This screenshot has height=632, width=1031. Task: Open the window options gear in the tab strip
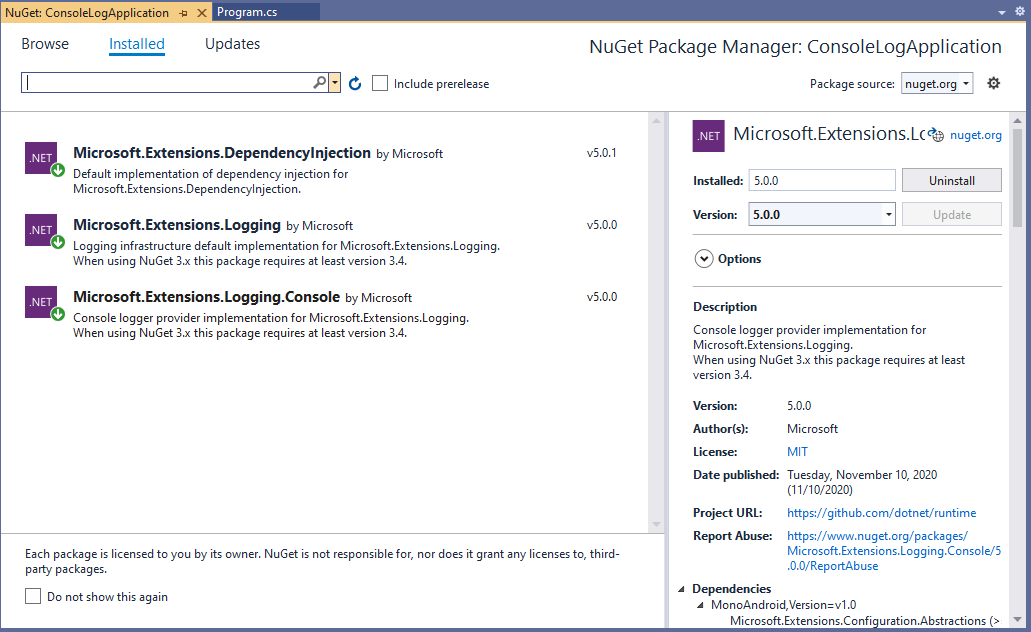pyautogui.click(x=1020, y=11)
